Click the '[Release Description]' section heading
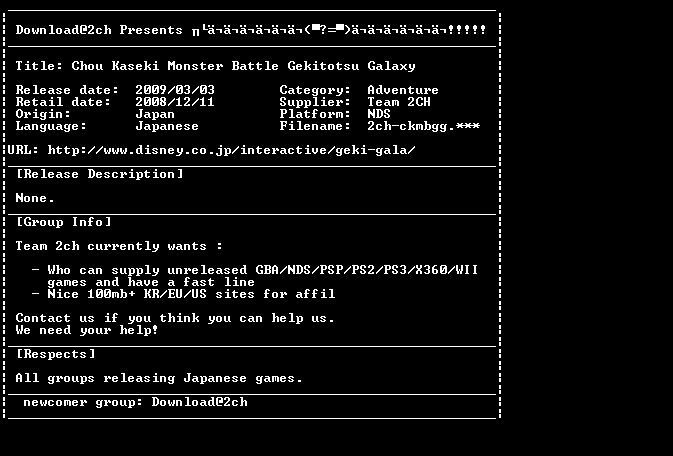Screen dimensions: 673x456 tap(100, 174)
